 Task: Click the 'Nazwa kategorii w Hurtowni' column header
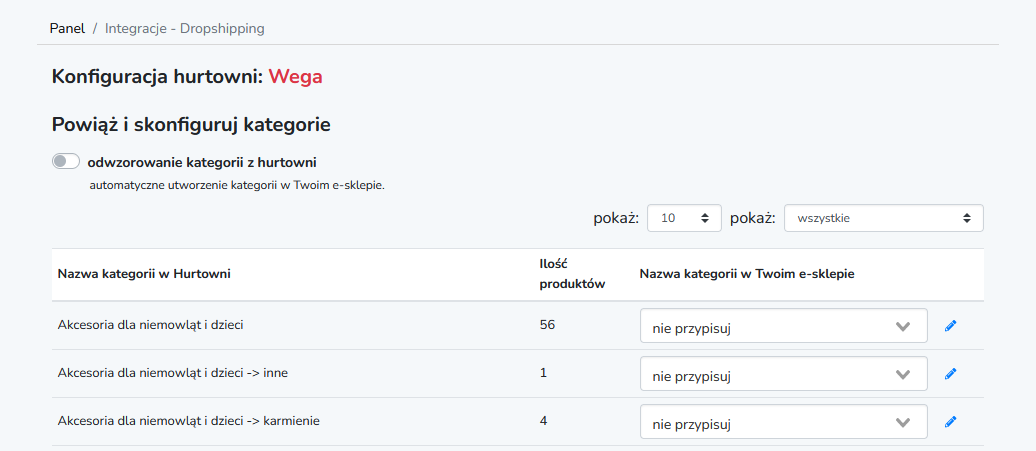coord(144,274)
